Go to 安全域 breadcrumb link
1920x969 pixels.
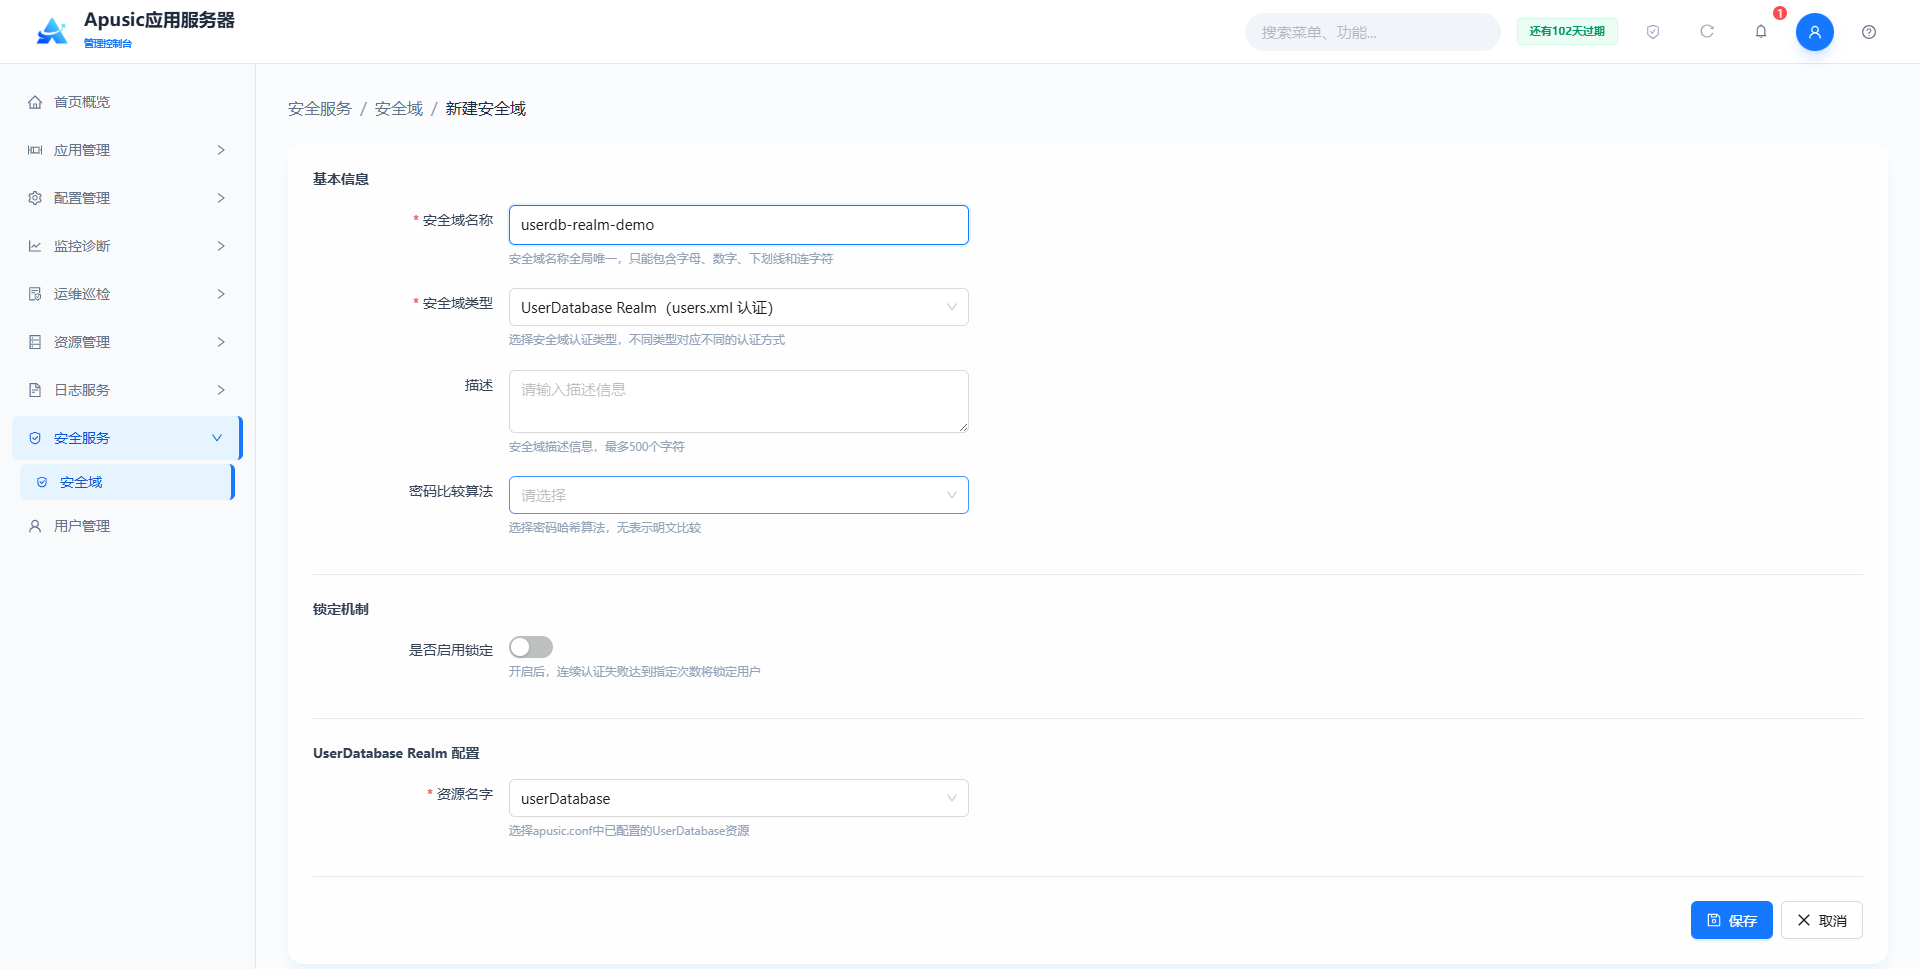pyautogui.click(x=399, y=108)
